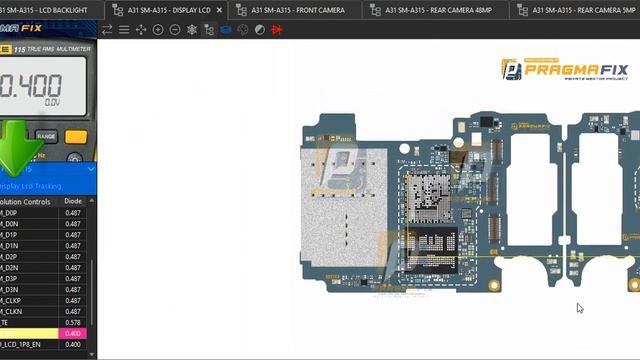640x360 pixels.
Task: Collapse the blue panel chevron dropdown
Action: 91,169
